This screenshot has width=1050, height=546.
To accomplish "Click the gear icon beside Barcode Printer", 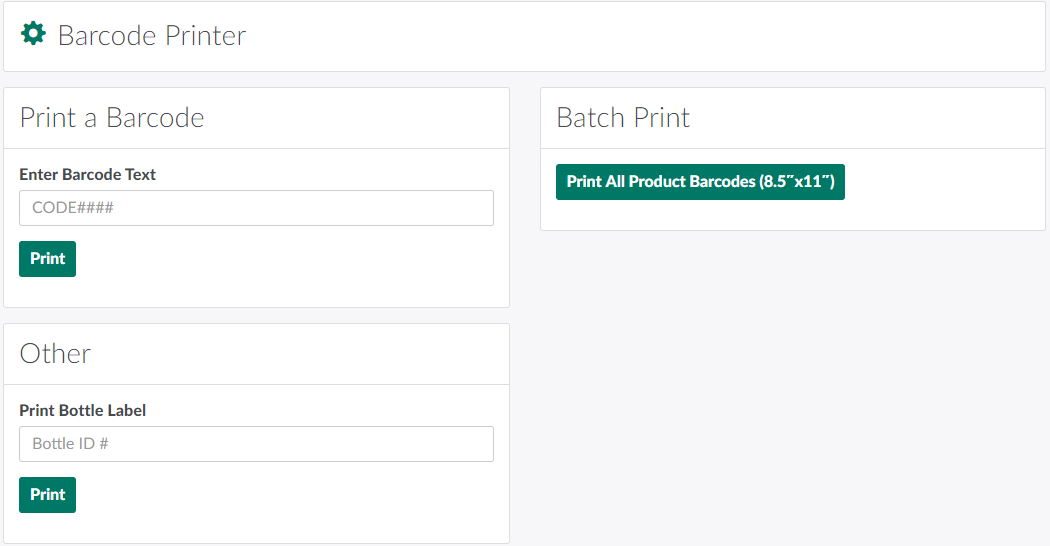I will (x=33, y=35).
